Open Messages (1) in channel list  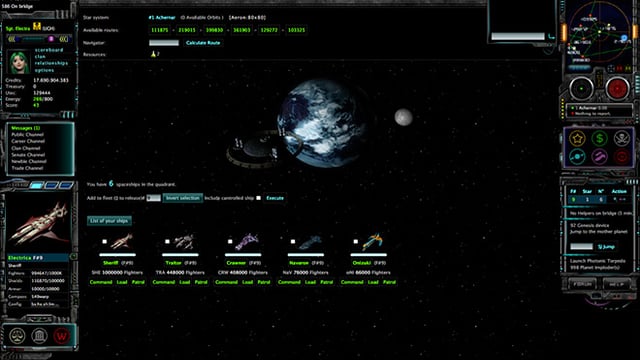pyautogui.click(x=26, y=128)
